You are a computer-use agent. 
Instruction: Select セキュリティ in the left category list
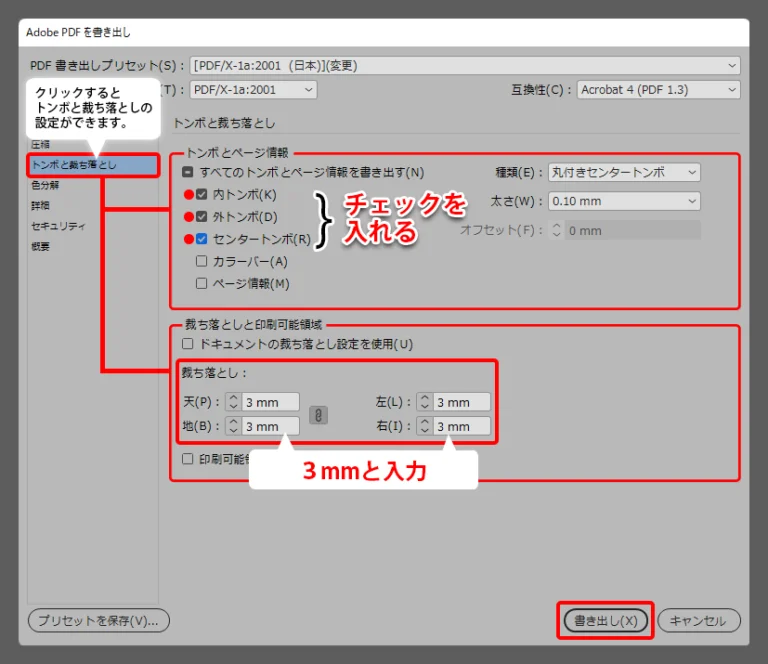pos(58,226)
